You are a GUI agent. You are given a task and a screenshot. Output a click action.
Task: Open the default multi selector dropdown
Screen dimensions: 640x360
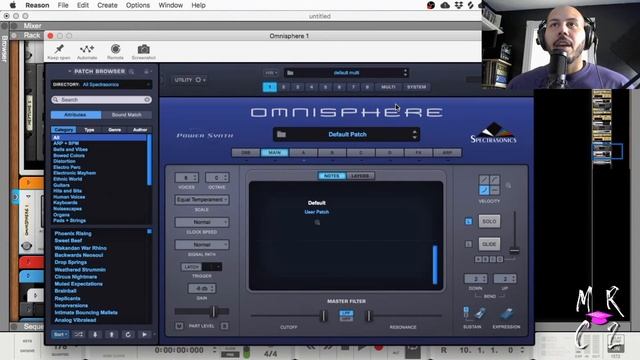[x=346, y=73]
